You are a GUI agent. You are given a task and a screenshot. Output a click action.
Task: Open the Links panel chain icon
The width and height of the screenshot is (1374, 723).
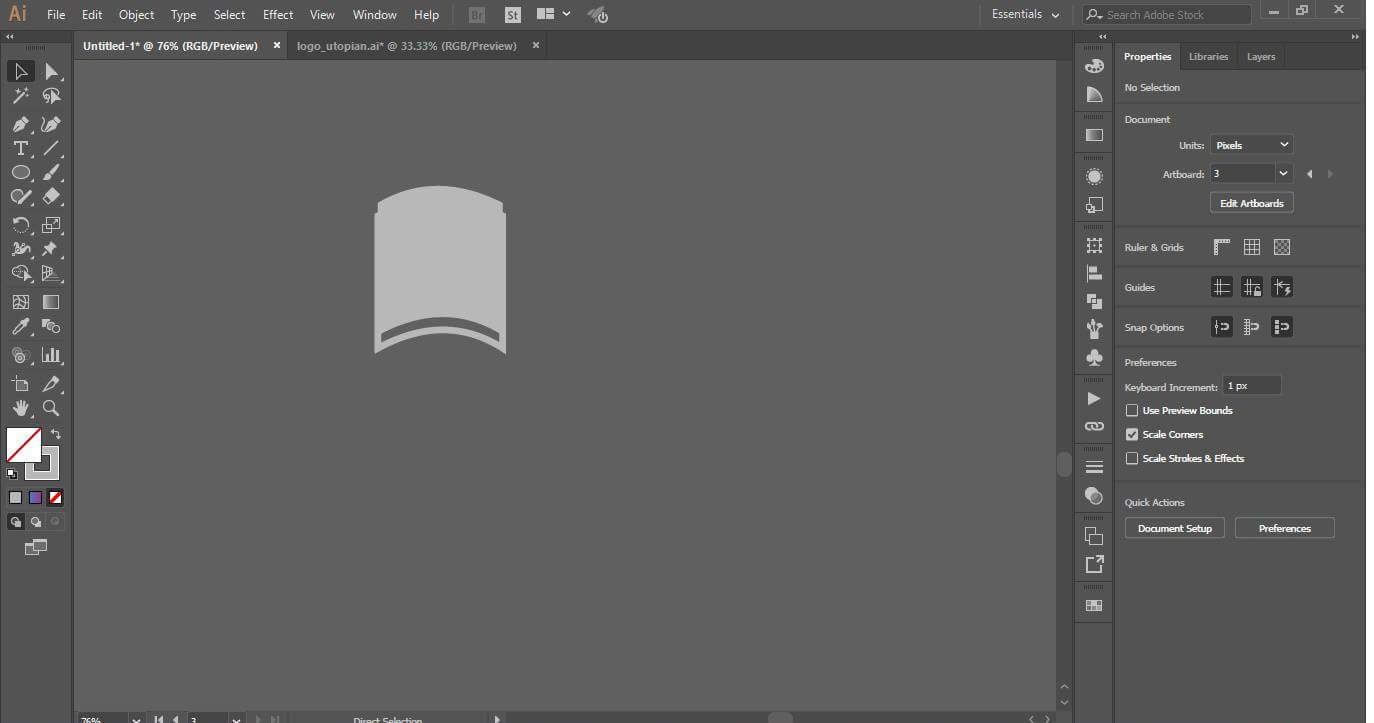pos(1094,426)
